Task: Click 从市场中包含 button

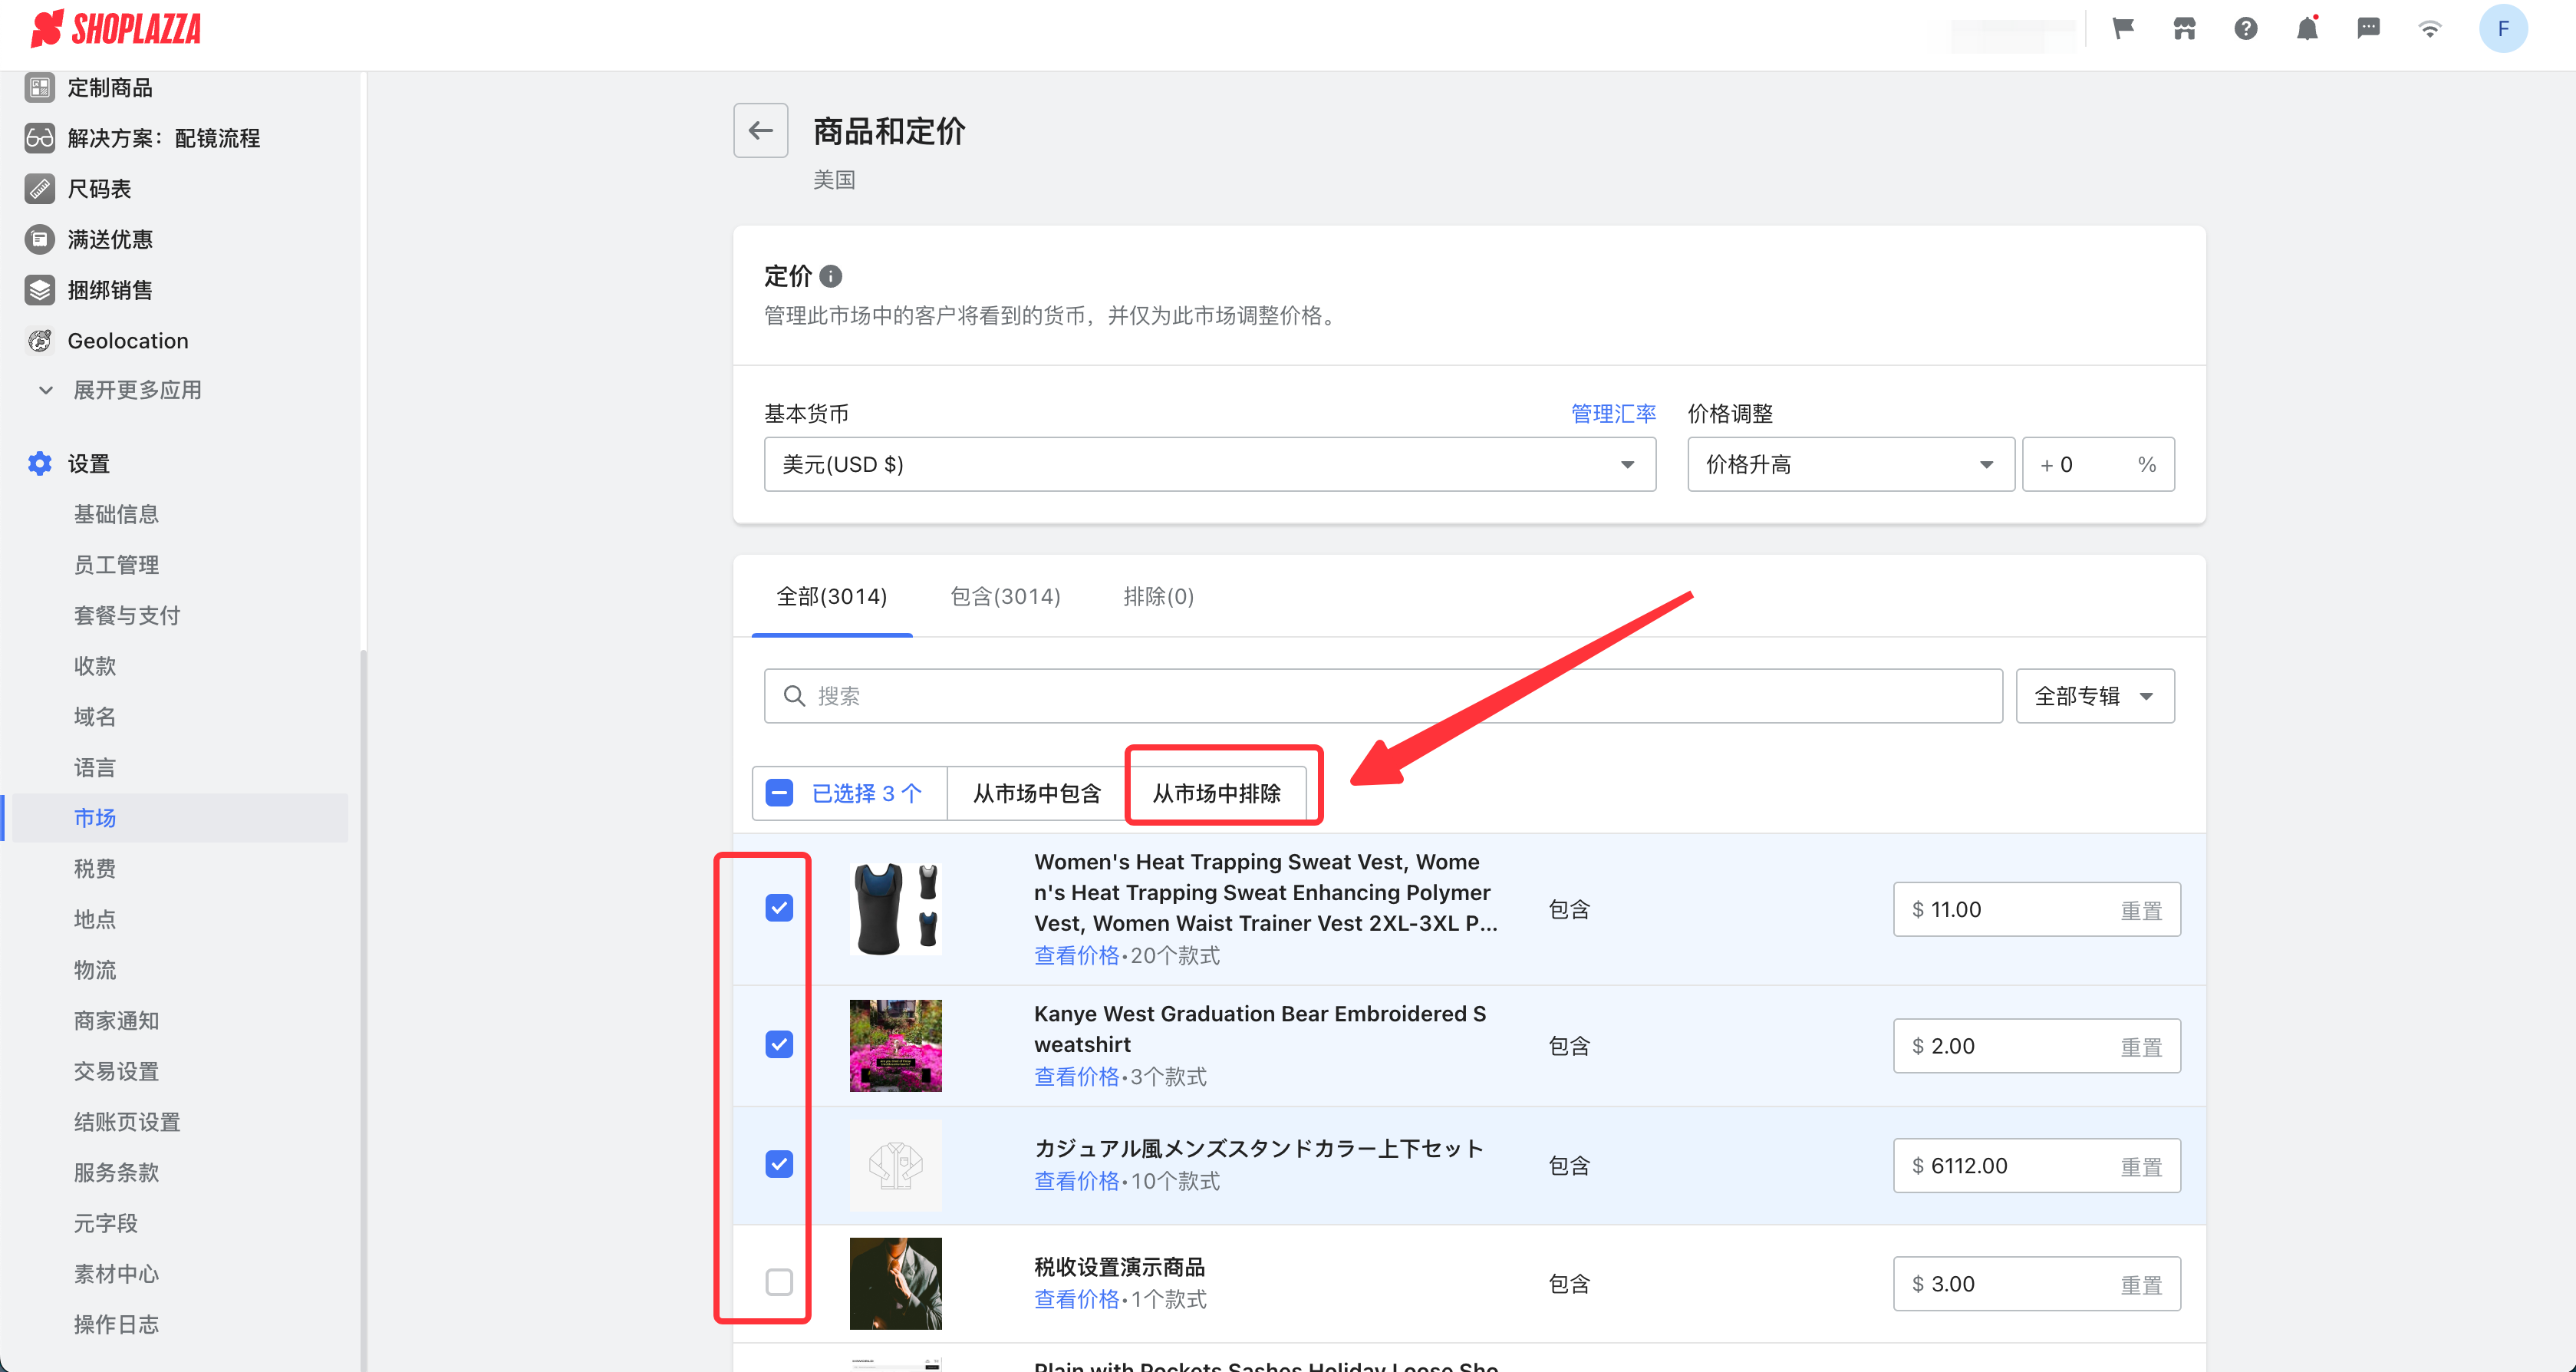Action: (1037, 793)
